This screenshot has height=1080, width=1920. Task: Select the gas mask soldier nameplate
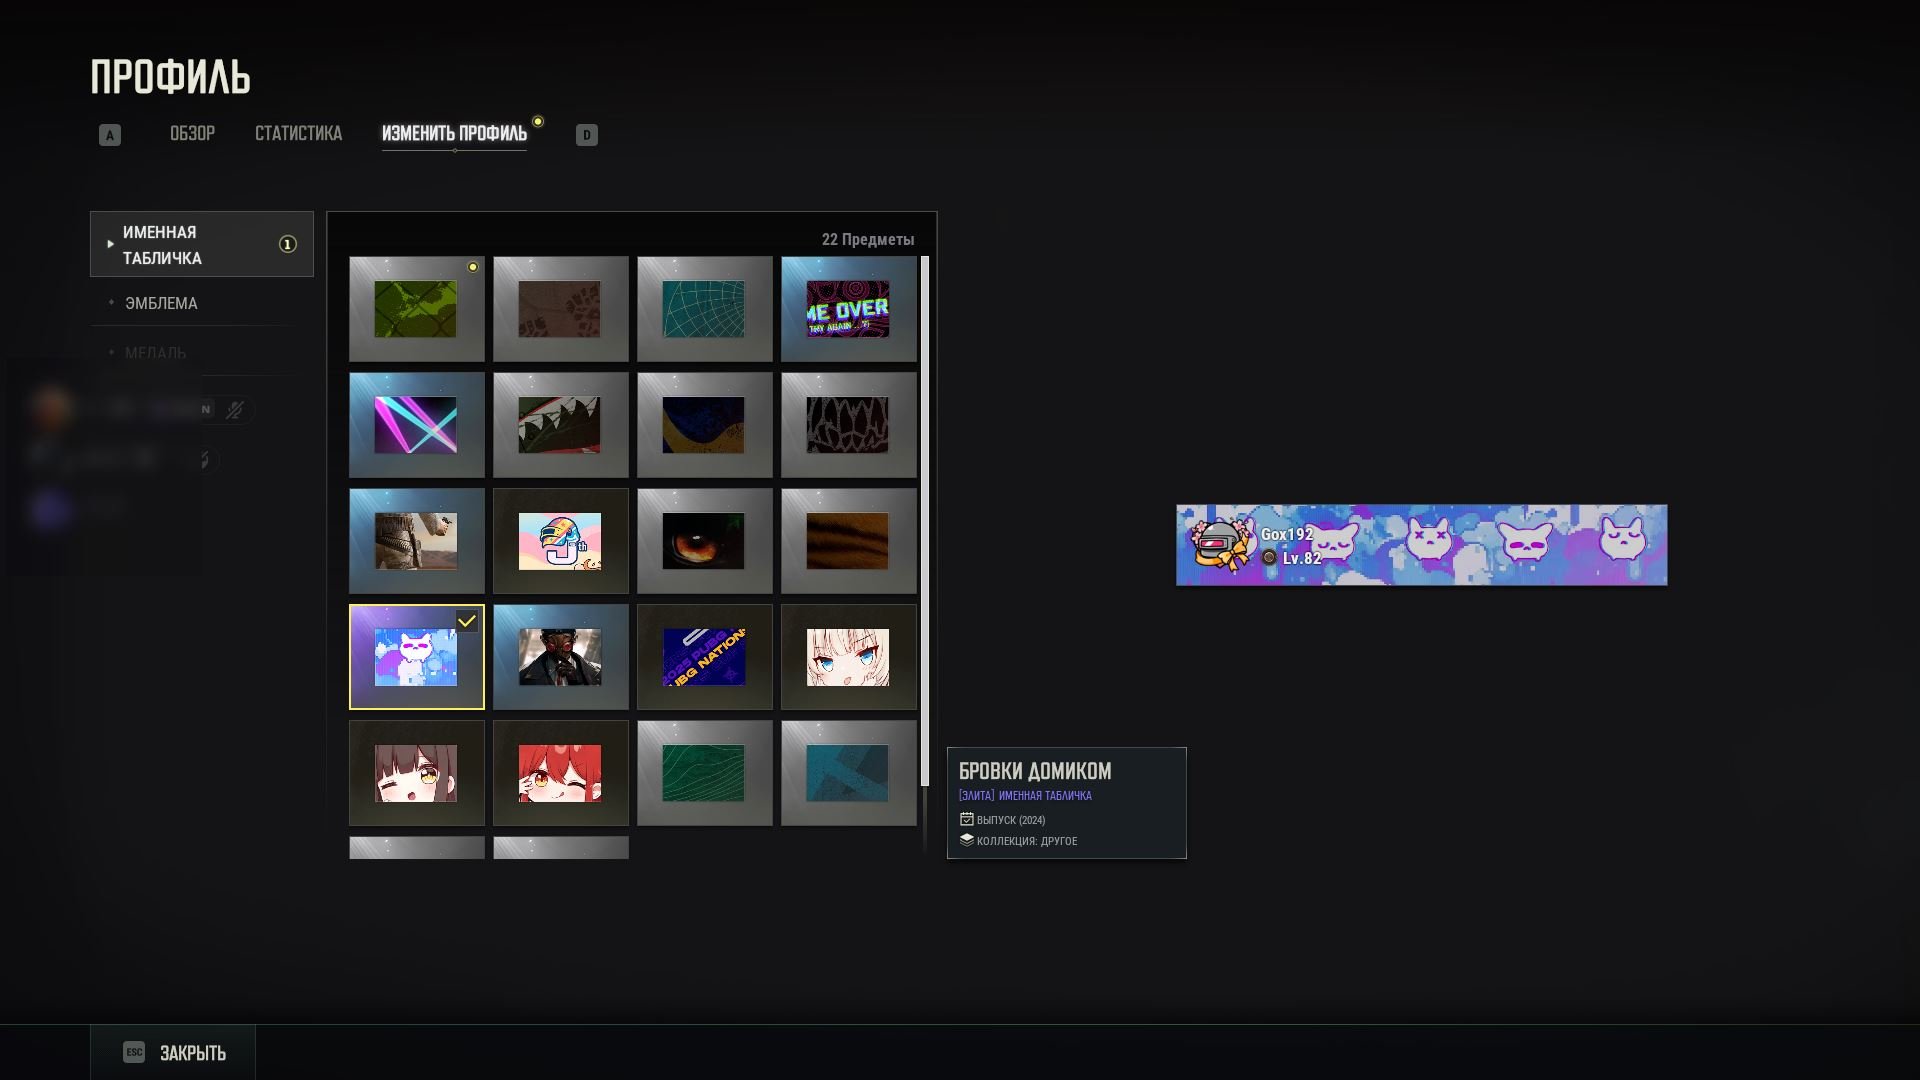click(x=560, y=657)
